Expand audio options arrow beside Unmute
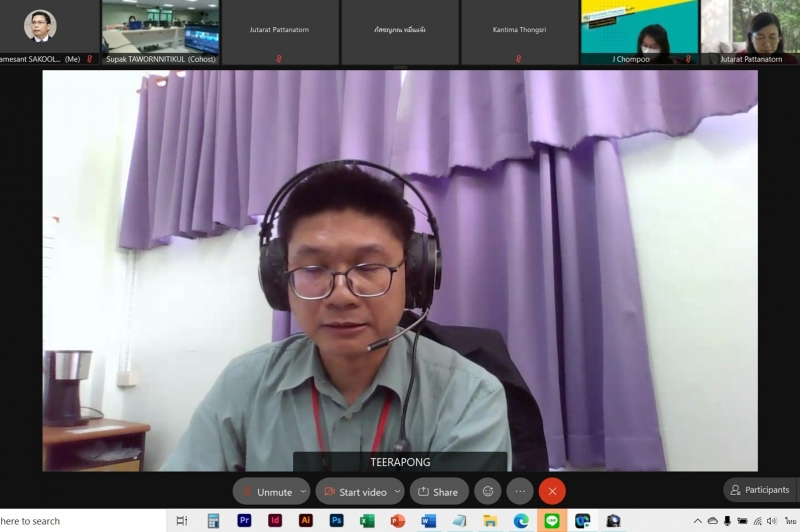This screenshot has height=532, width=800. [x=303, y=491]
